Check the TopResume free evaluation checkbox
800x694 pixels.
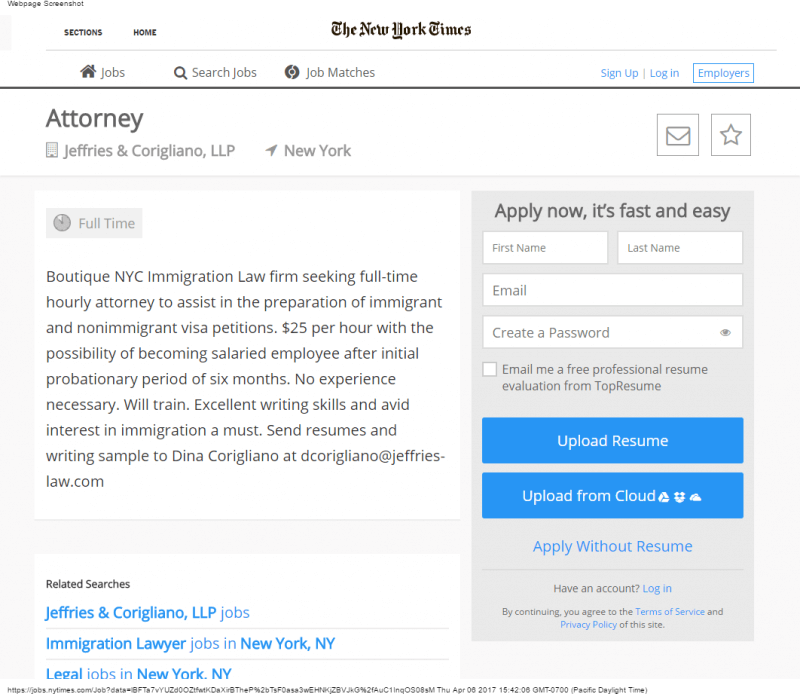click(x=489, y=369)
